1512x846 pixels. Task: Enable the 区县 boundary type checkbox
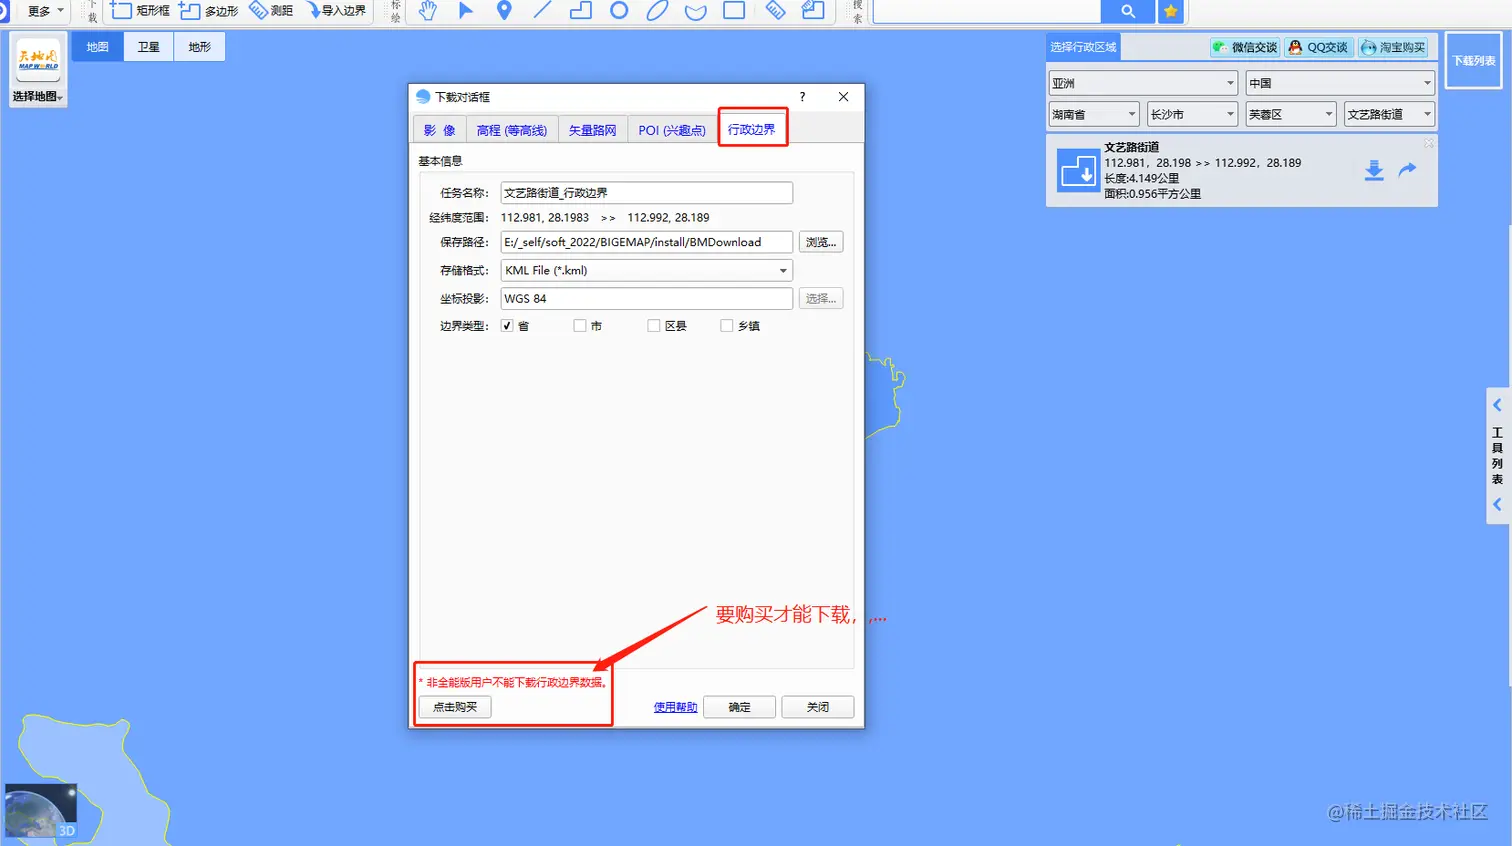(654, 326)
